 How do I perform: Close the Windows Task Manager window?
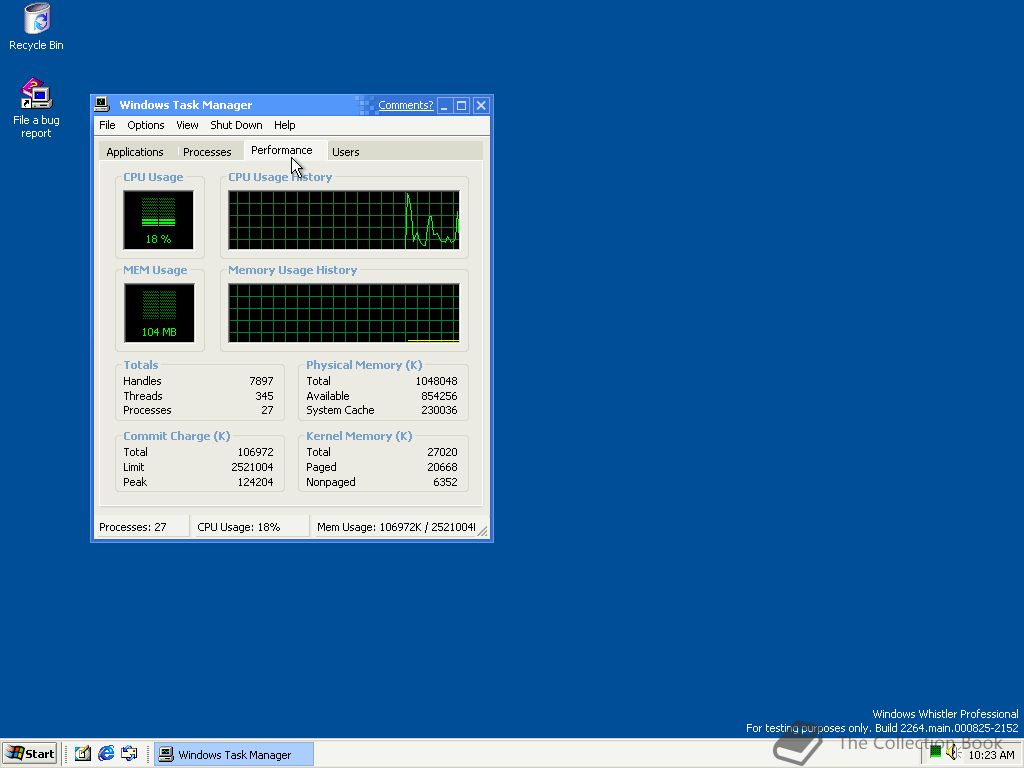(x=481, y=105)
